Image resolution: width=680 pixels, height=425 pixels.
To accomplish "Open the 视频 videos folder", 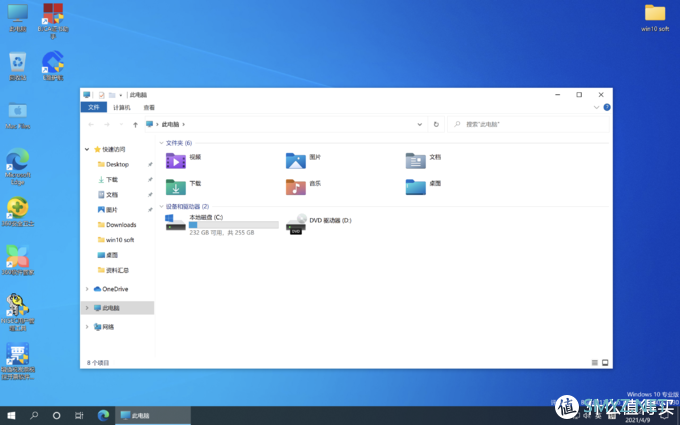I will click(183, 160).
